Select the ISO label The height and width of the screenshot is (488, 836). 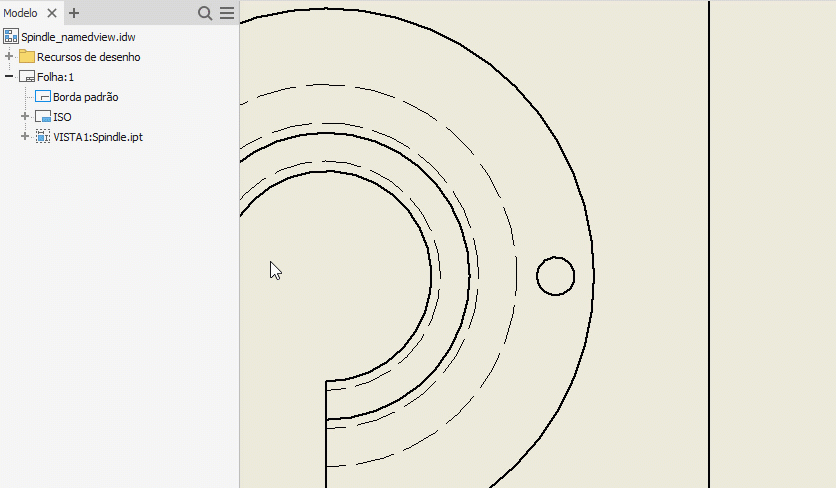pos(62,117)
